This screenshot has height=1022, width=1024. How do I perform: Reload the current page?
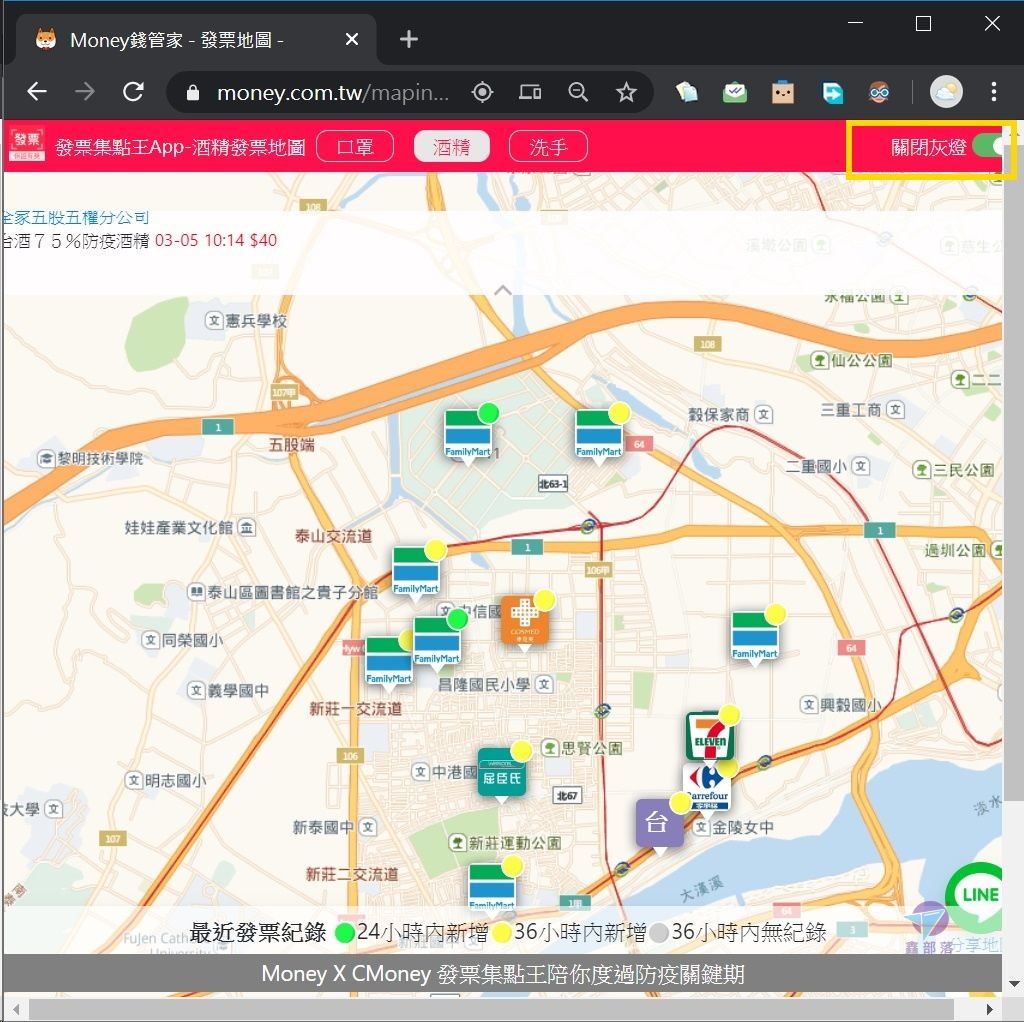133,92
